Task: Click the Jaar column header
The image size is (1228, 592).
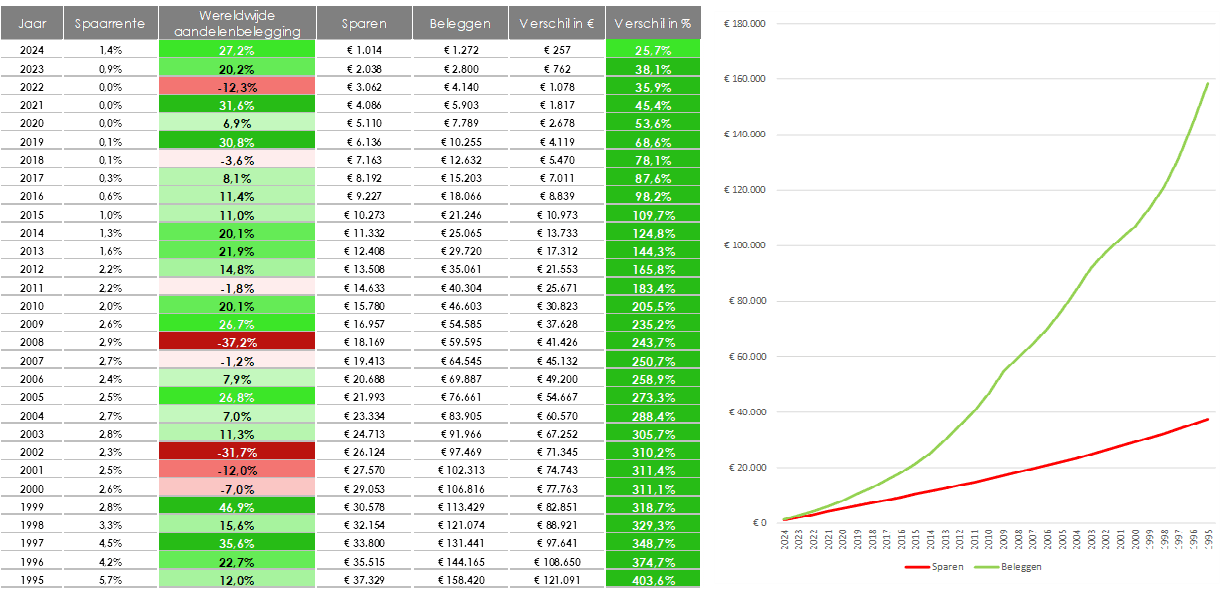Action: point(32,22)
